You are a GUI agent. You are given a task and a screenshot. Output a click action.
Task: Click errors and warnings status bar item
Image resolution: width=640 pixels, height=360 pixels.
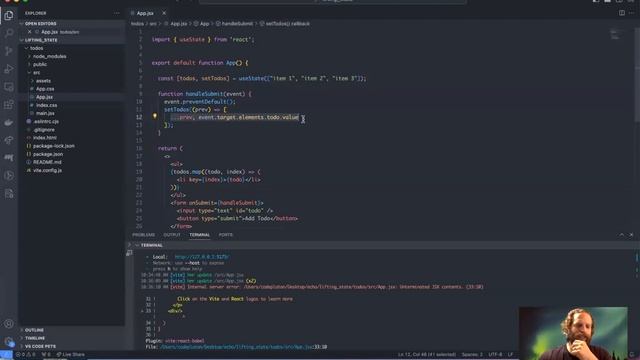25,355
